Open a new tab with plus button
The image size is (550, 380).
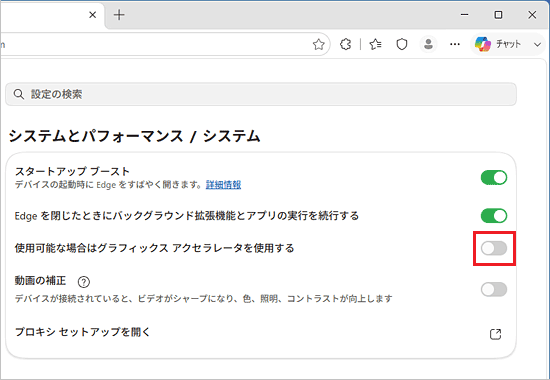point(119,15)
